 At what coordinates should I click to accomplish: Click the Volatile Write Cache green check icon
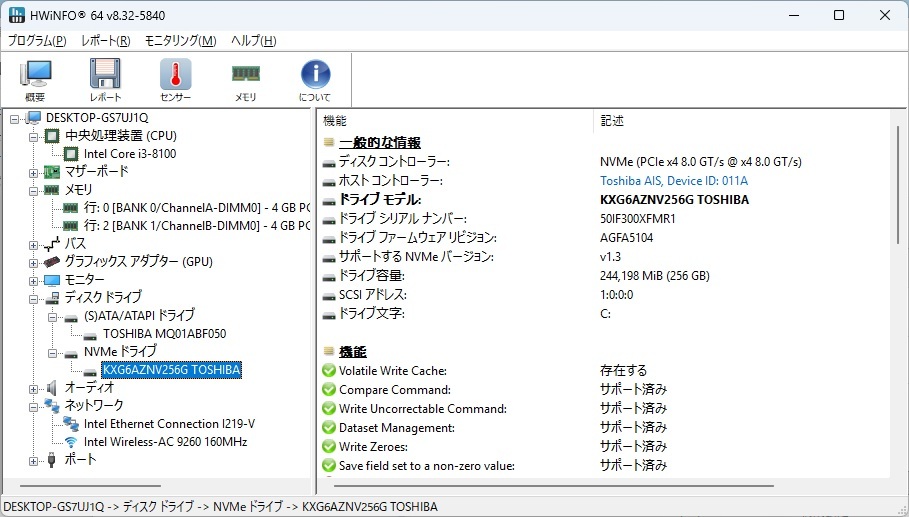(x=329, y=371)
